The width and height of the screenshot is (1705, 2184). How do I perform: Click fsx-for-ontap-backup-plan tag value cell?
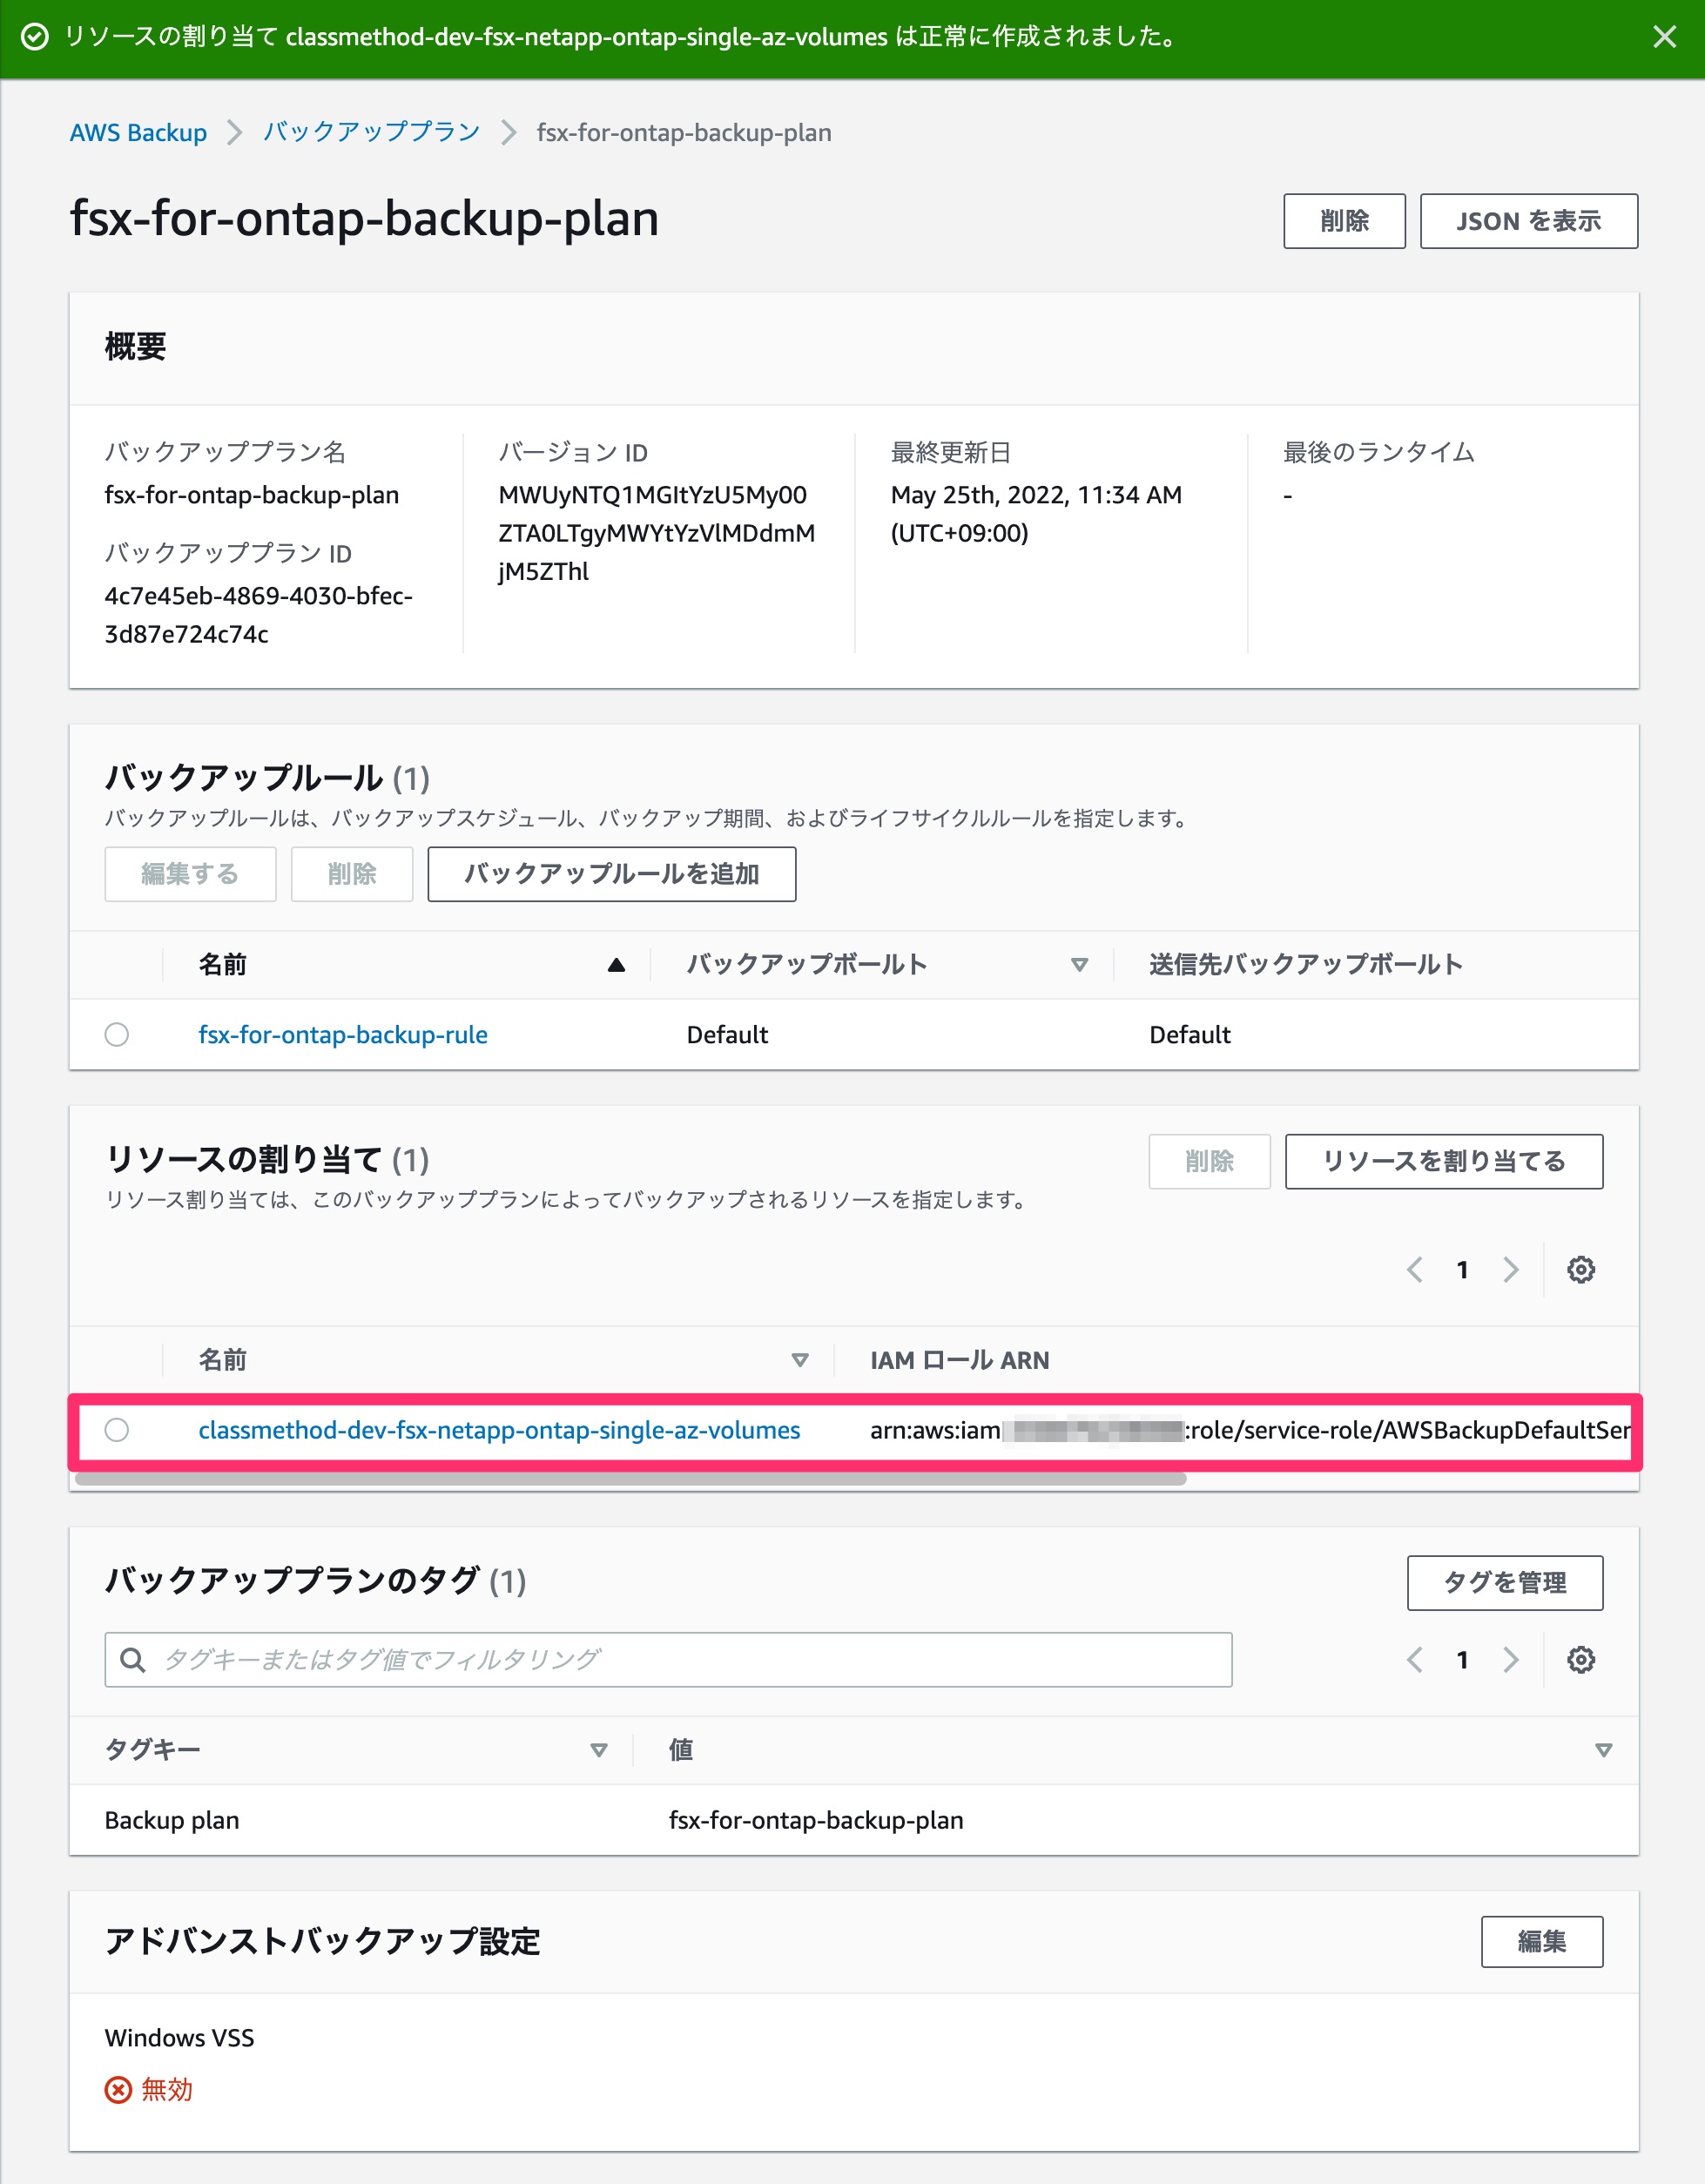[816, 1820]
